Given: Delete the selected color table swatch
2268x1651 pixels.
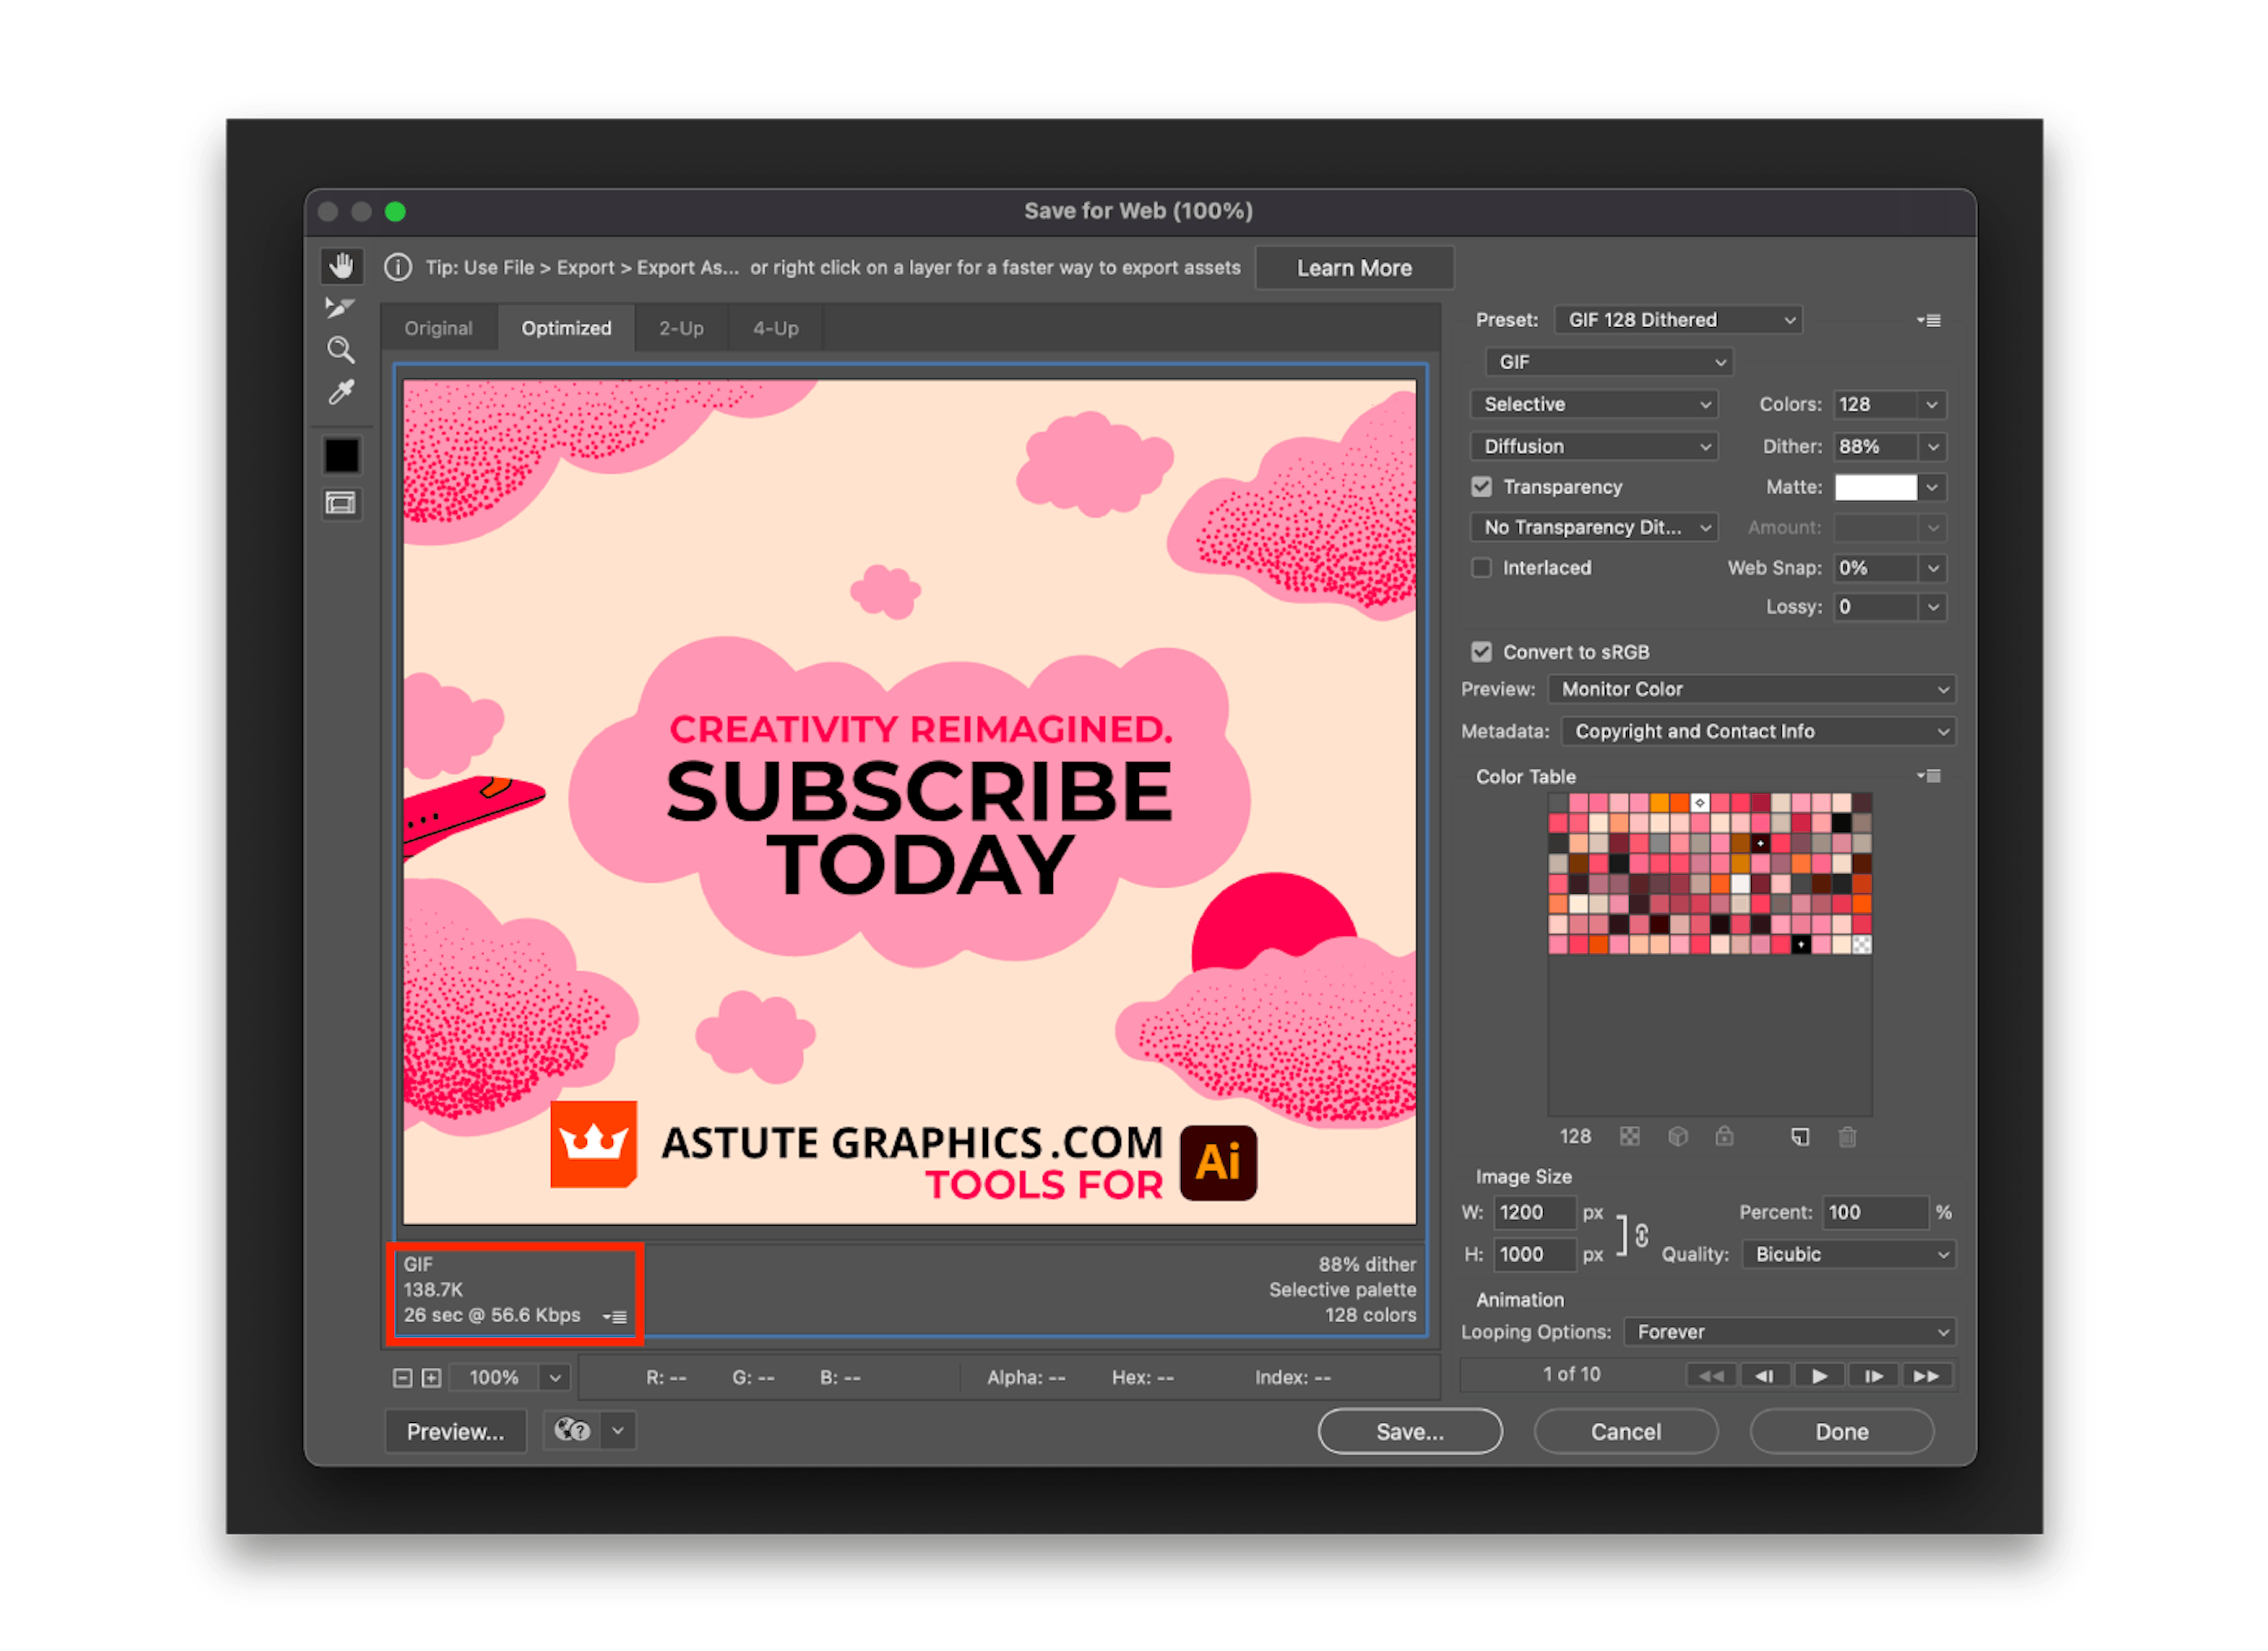Looking at the screenshot, I should (1848, 1137).
